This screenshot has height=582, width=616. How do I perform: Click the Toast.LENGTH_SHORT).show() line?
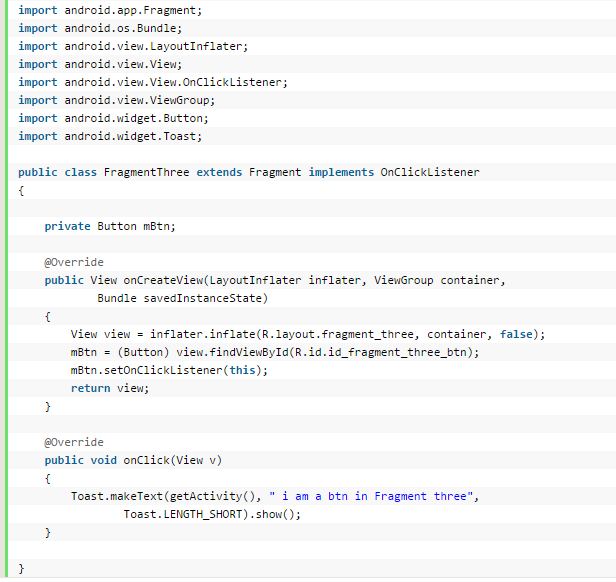(212, 514)
